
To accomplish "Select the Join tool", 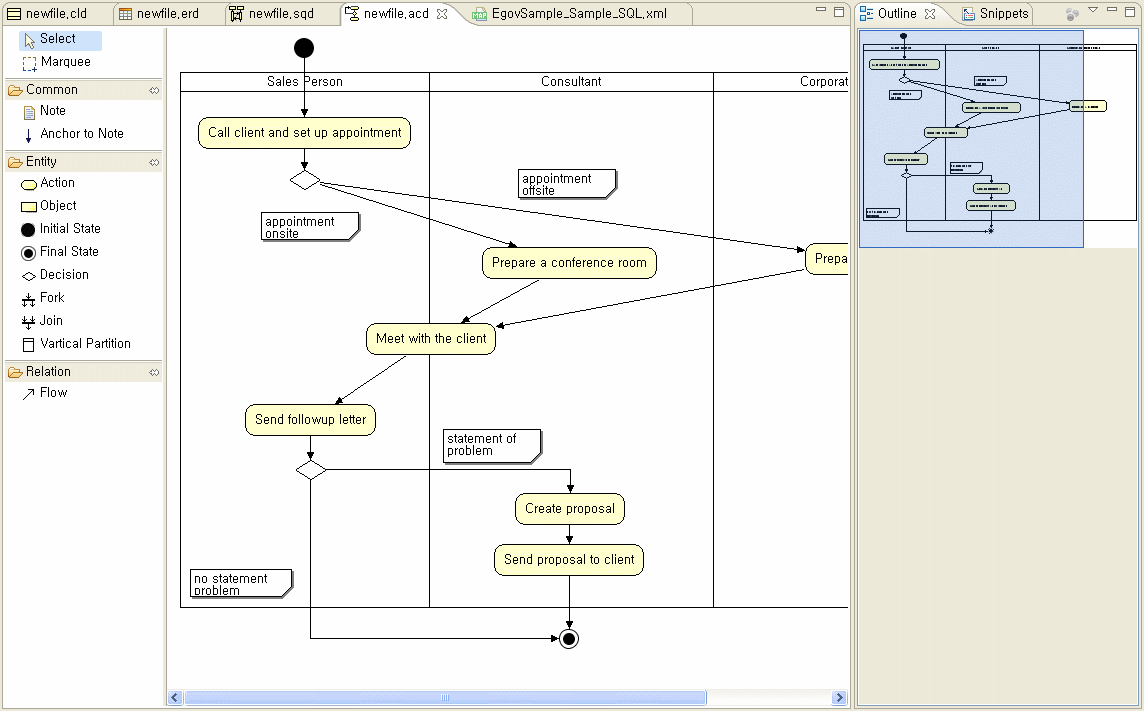I will (51, 321).
